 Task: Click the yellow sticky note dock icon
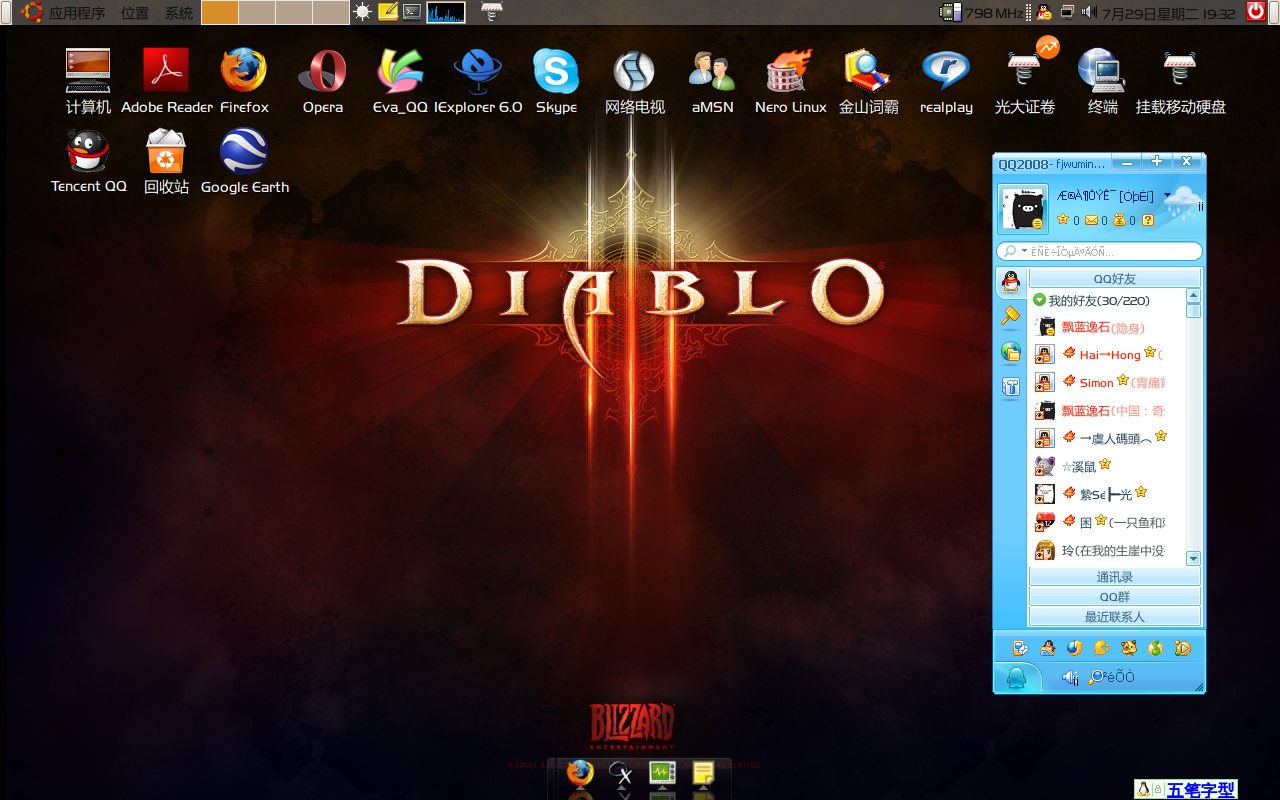(703, 773)
